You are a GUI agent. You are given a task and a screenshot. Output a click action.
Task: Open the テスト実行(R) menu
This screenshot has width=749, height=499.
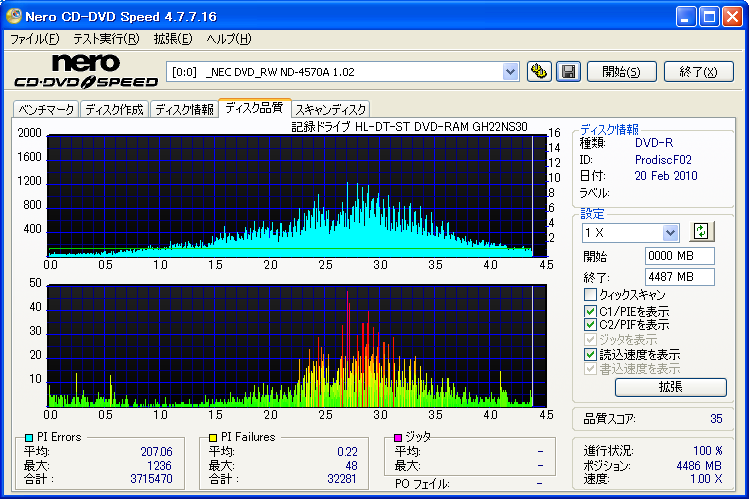[x=107, y=39]
